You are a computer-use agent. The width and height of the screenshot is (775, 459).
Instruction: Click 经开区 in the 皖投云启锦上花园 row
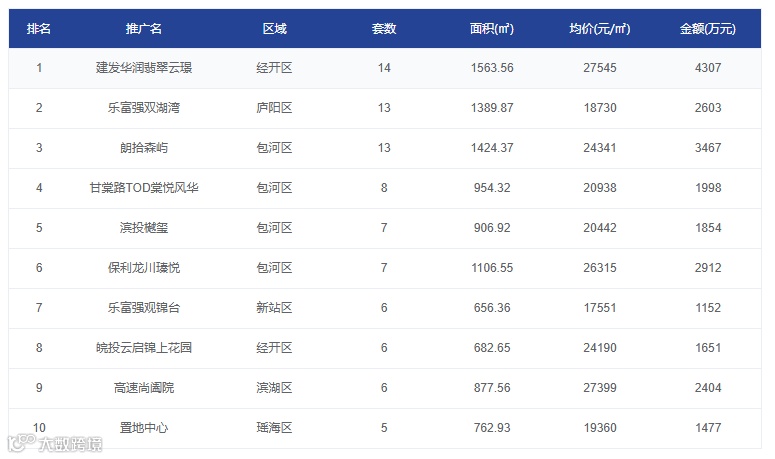(274, 348)
